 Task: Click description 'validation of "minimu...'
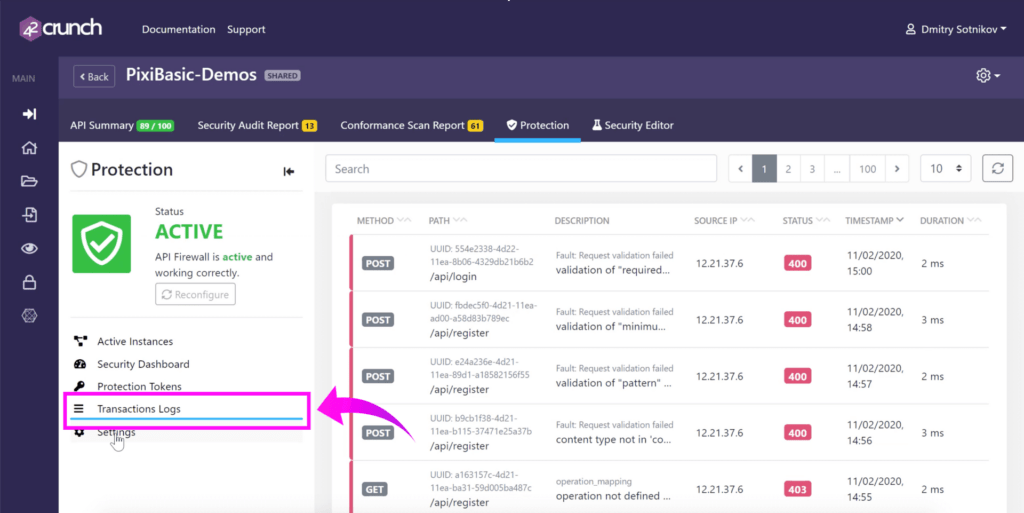click(x=611, y=327)
